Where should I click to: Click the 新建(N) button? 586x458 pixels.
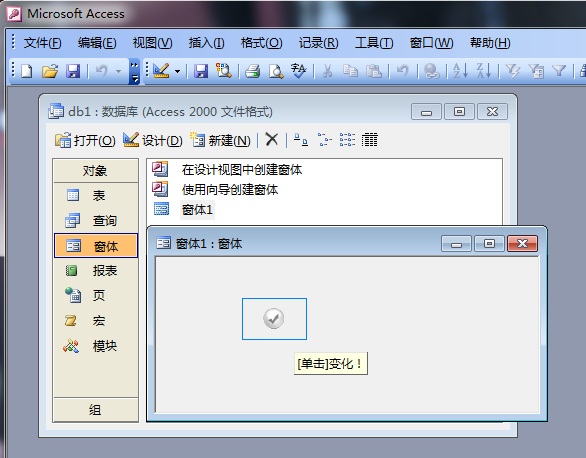[x=220, y=140]
